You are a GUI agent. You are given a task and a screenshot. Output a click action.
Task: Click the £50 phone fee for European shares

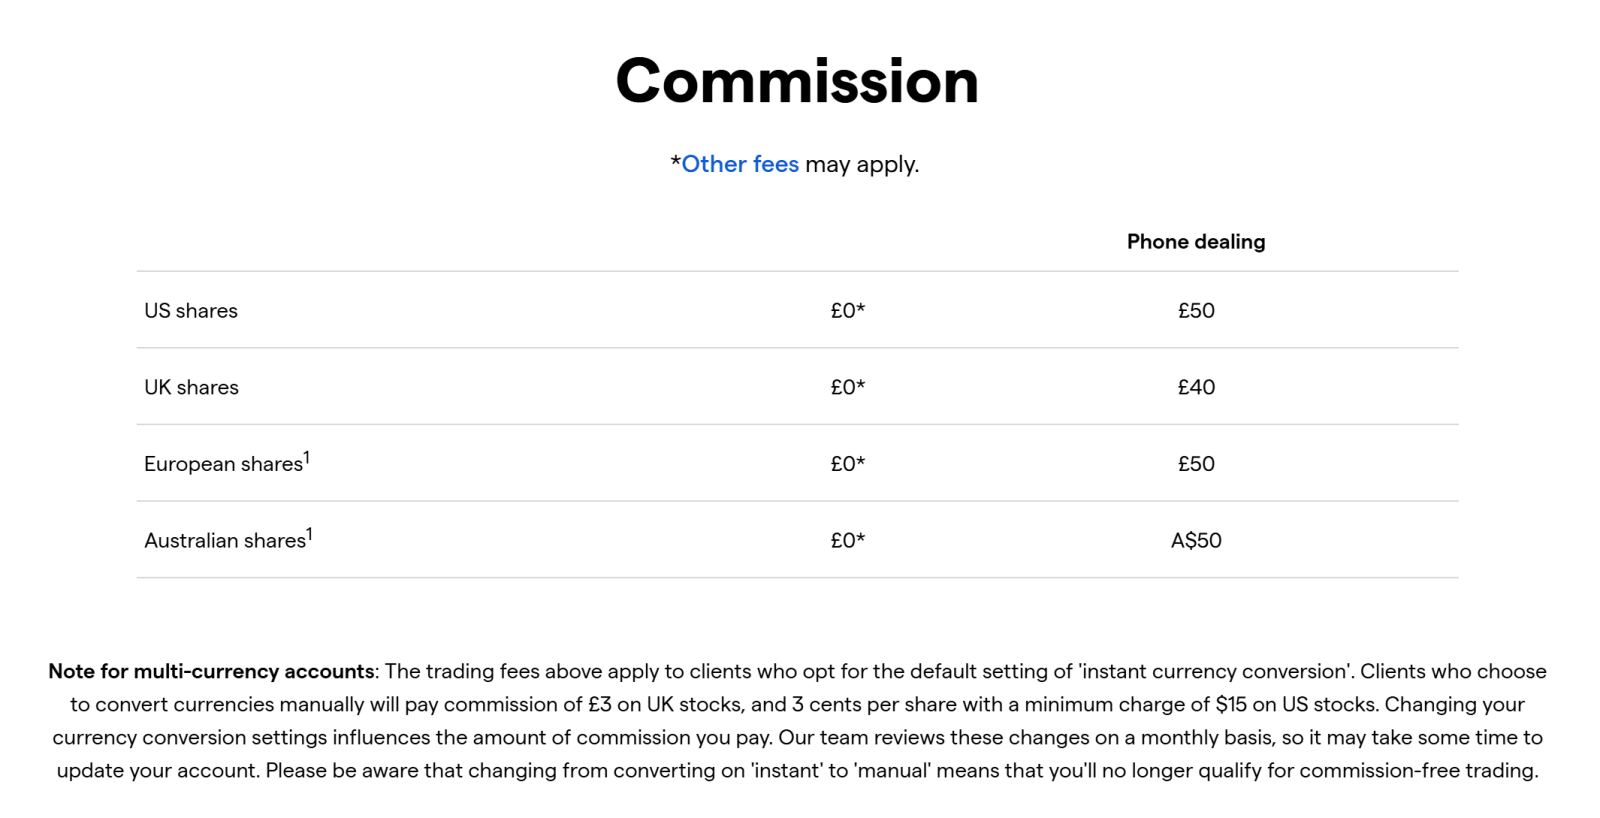click(1196, 464)
